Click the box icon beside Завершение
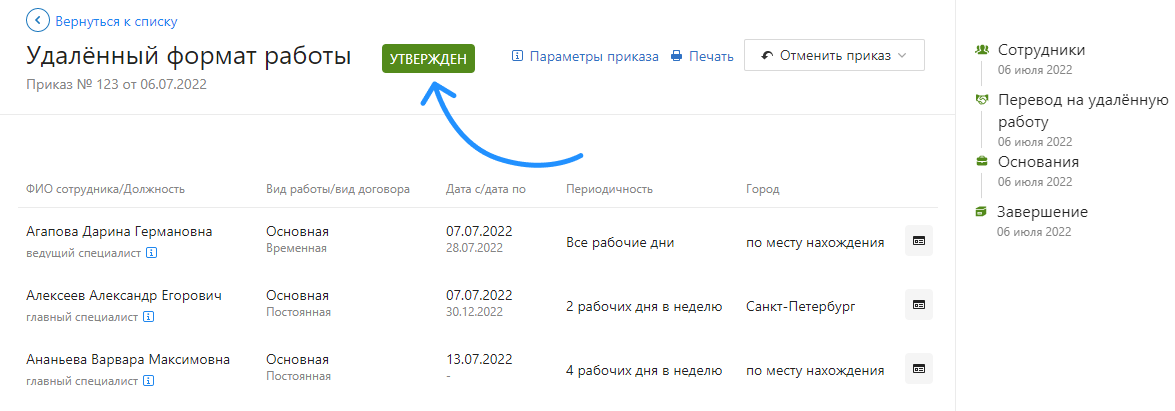This screenshot has height=411, width=1175. 982,212
